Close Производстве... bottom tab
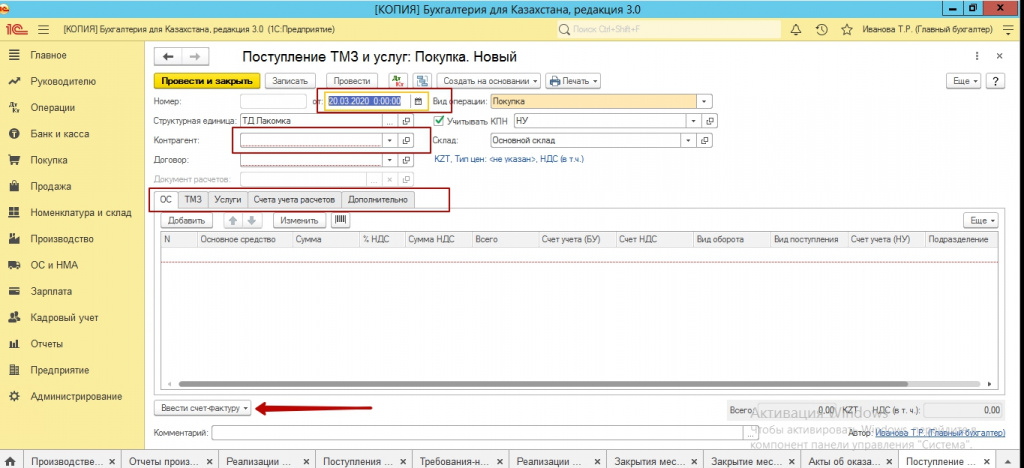Screen dimensions: 1024x468 click(112, 460)
